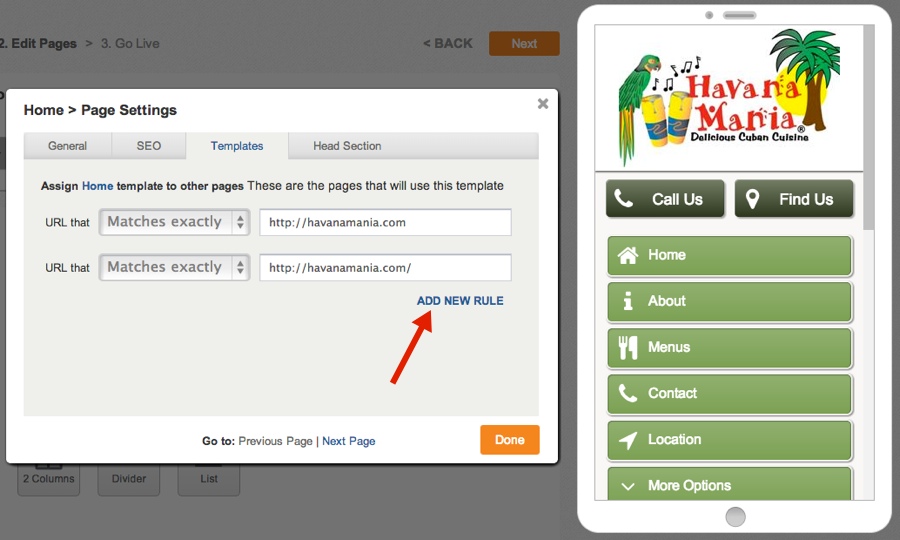Click the 3. Go Live breadcrumb step
The width and height of the screenshot is (900, 540).
point(130,44)
